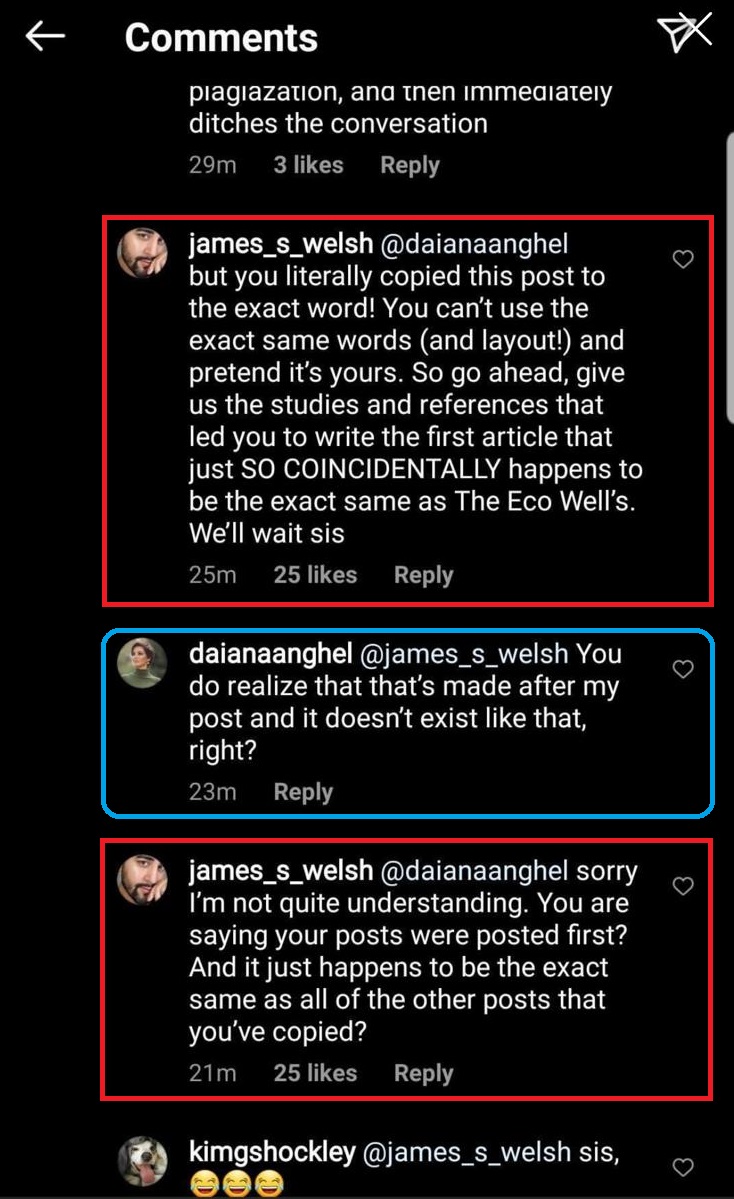Like daianaanghel's reply comment
Screen dimensions: 734x1199
683,670
